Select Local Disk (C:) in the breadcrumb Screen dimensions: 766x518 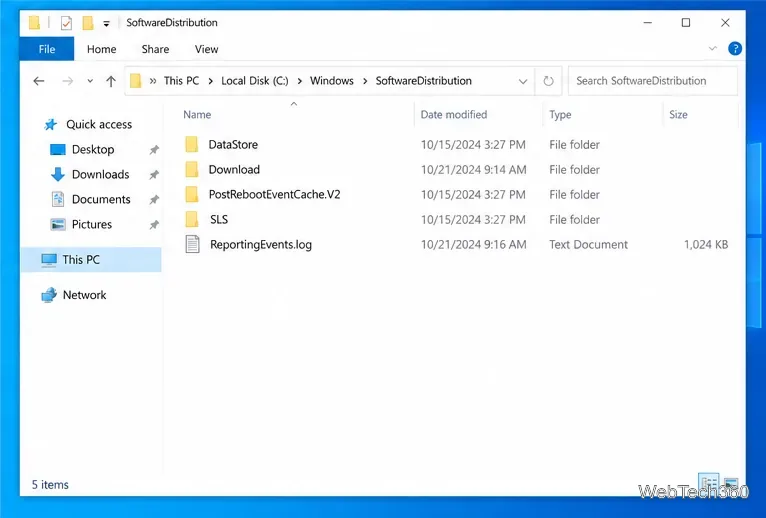[255, 81]
